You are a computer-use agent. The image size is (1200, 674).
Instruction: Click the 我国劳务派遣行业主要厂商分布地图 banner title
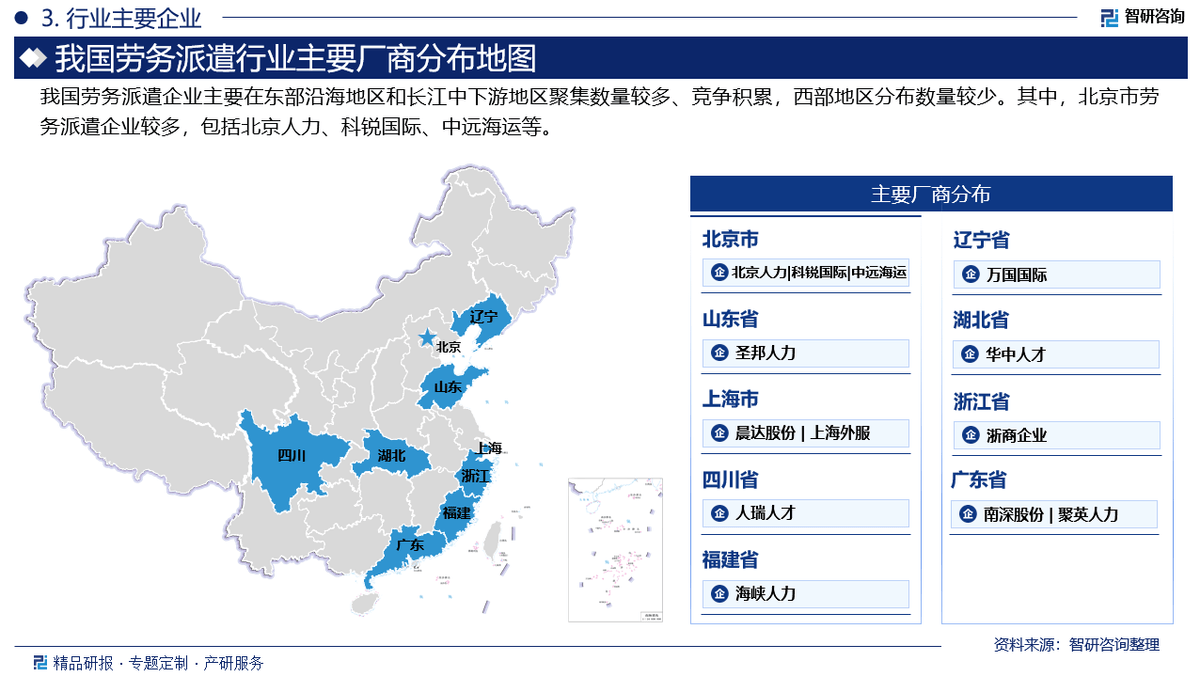tap(295, 58)
